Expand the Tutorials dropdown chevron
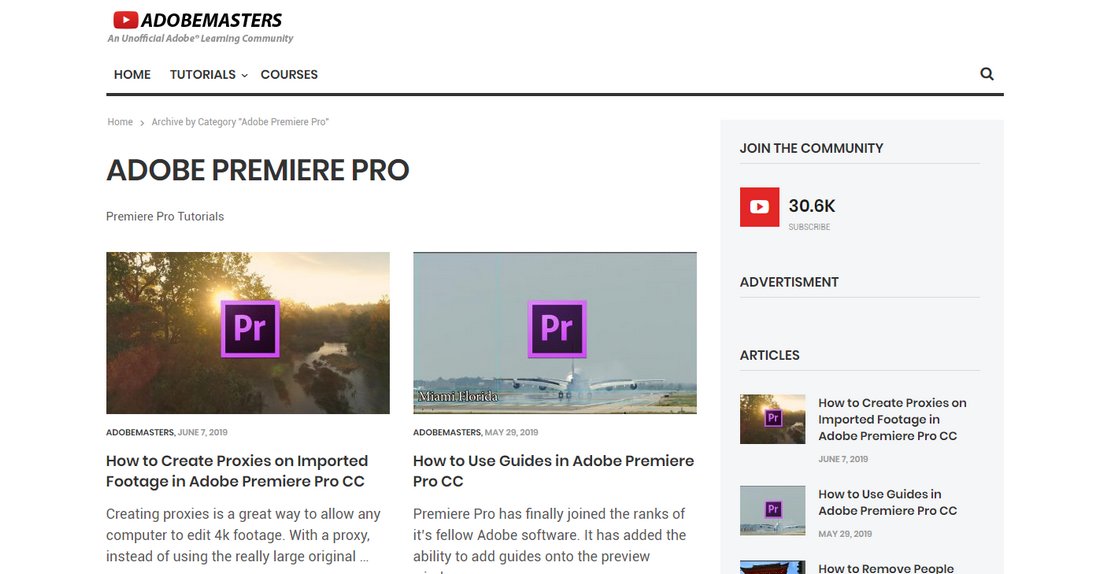1100x574 pixels. point(244,75)
